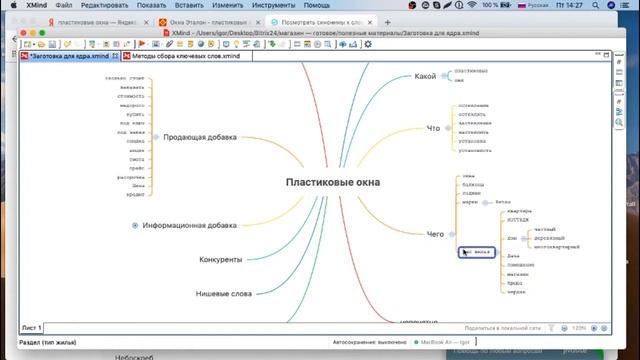Screen dimensions: 640x360
Task: Click the paperclip attachment icon
Action: (x=169, y=44)
